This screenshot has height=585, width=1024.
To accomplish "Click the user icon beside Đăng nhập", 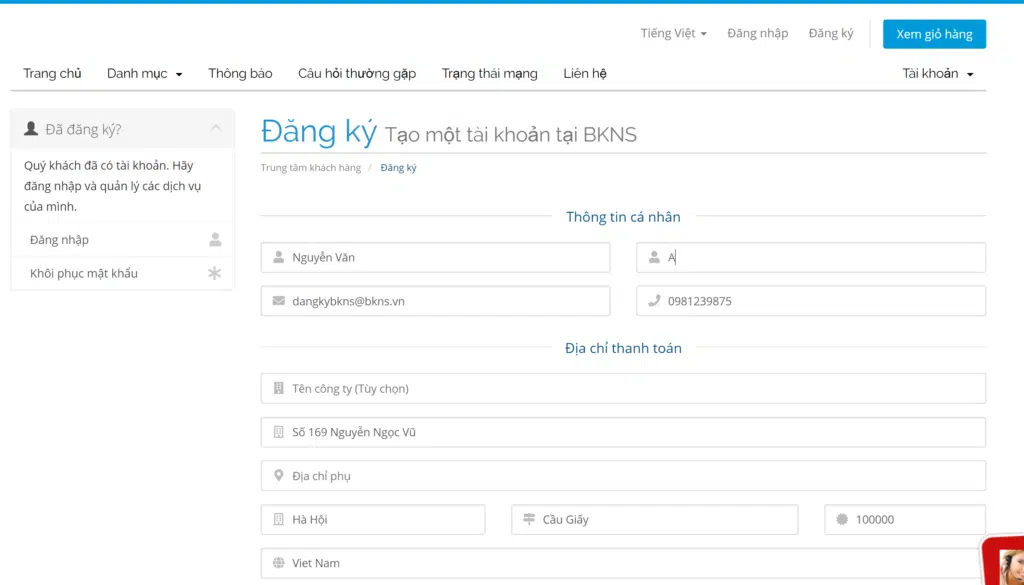I will click(x=215, y=240).
